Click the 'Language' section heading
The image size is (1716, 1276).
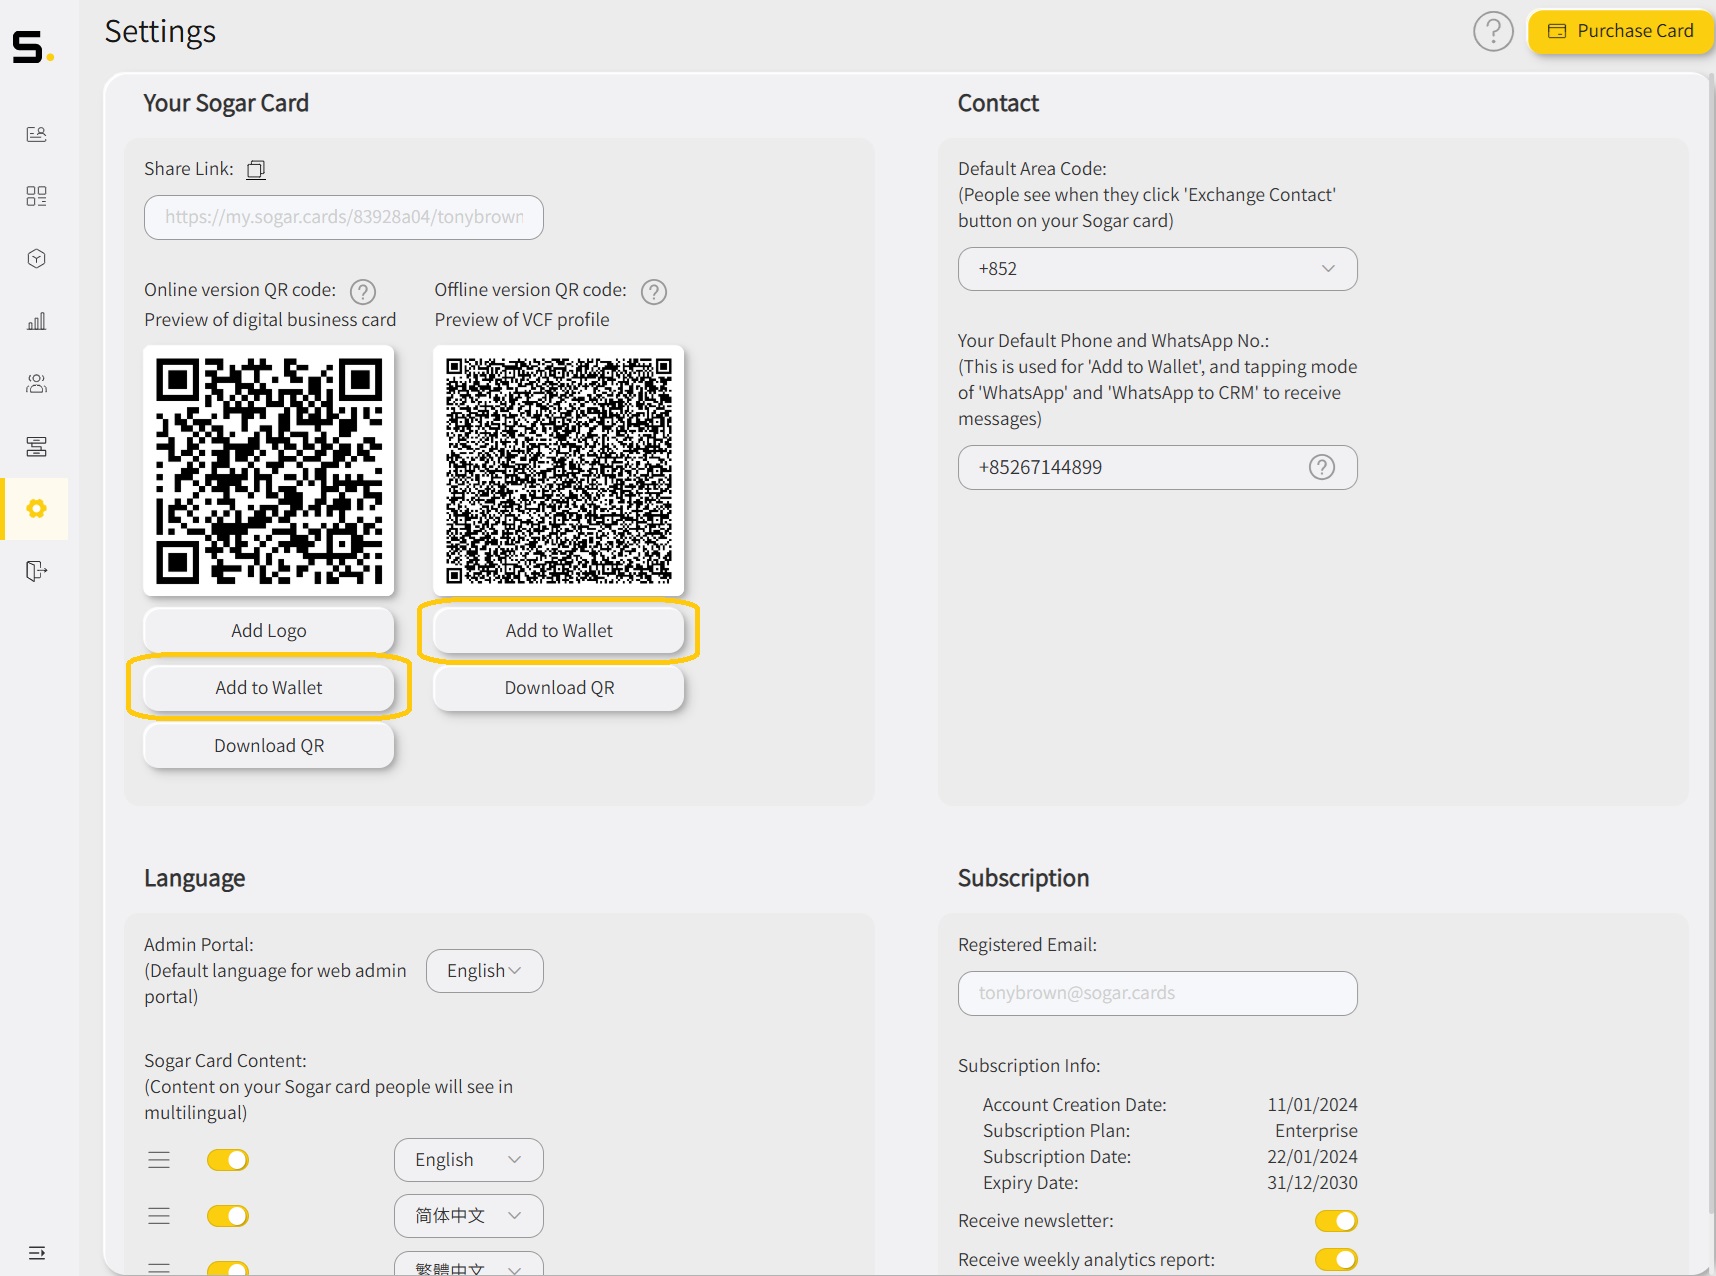point(195,878)
